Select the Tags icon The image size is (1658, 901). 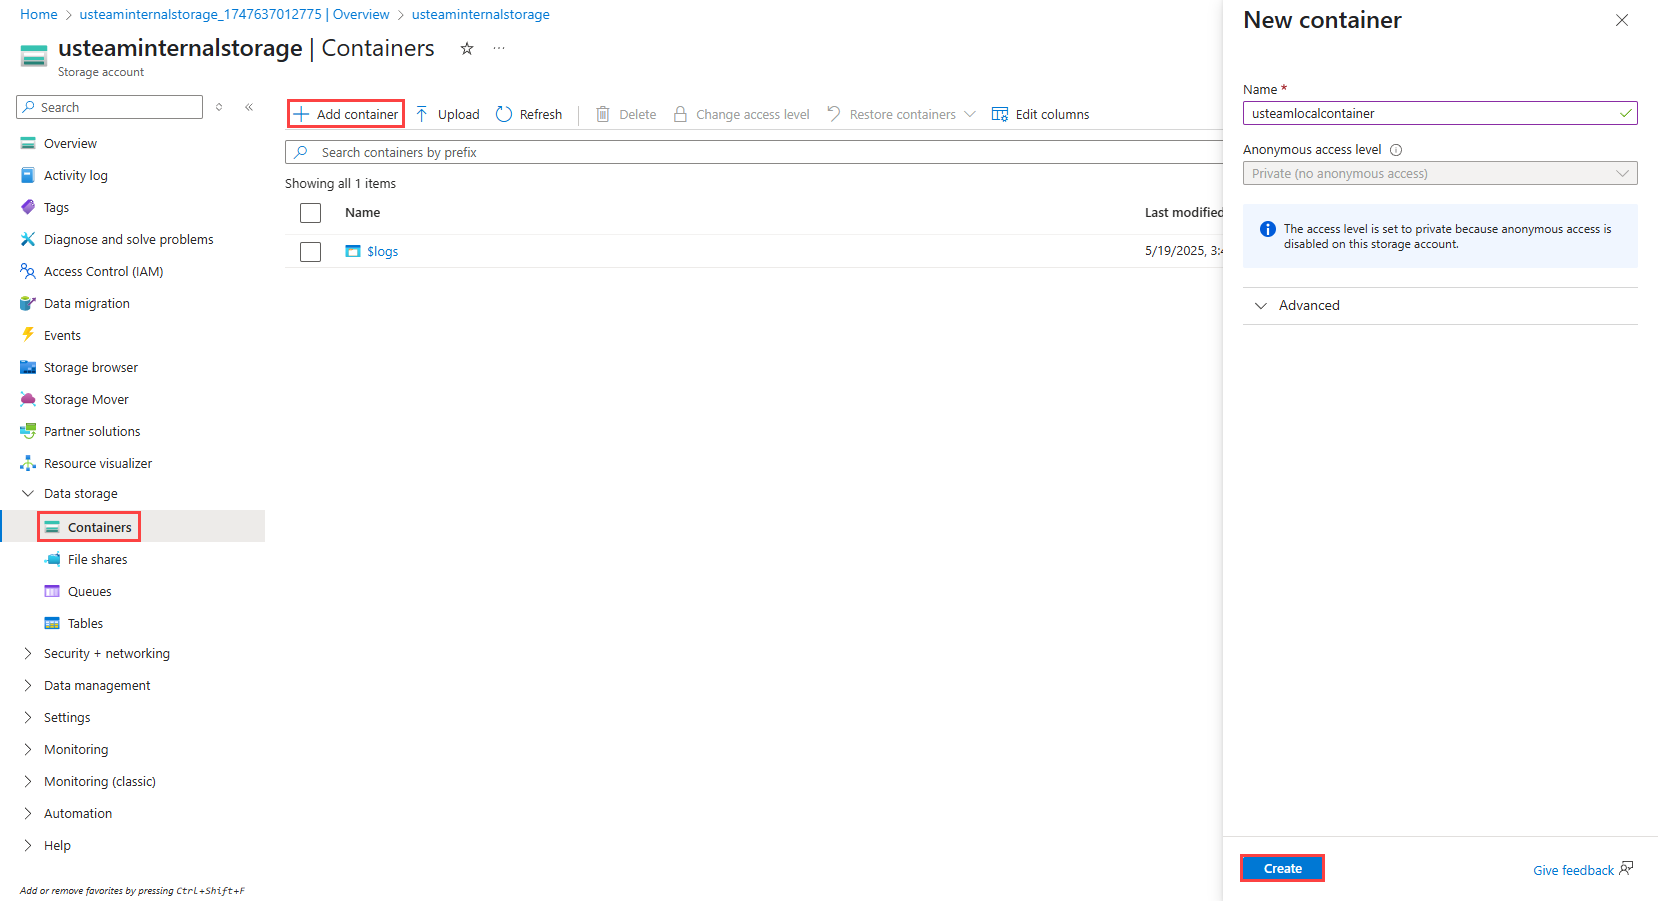tap(28, 207)
